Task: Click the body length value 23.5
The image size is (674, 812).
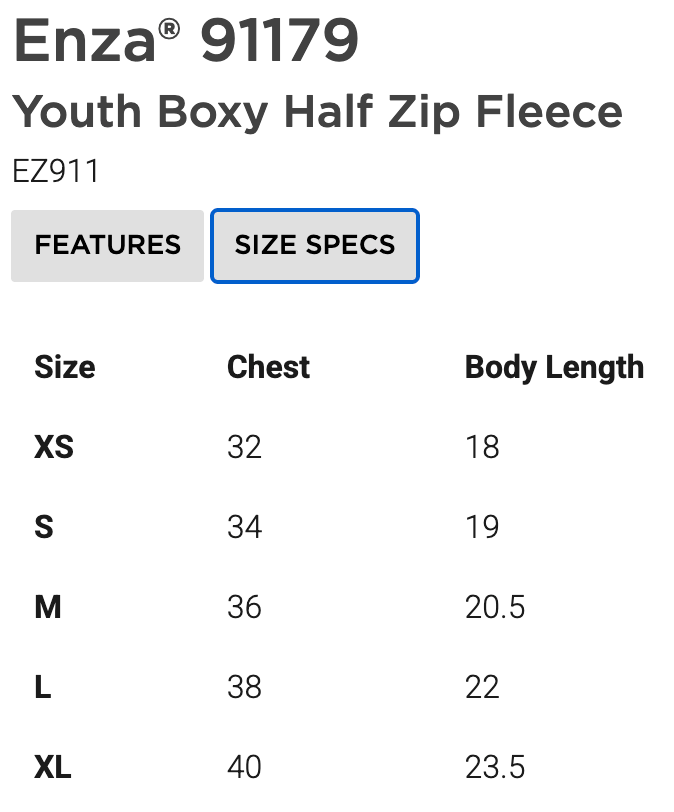Action: click(x=495, y=767)
